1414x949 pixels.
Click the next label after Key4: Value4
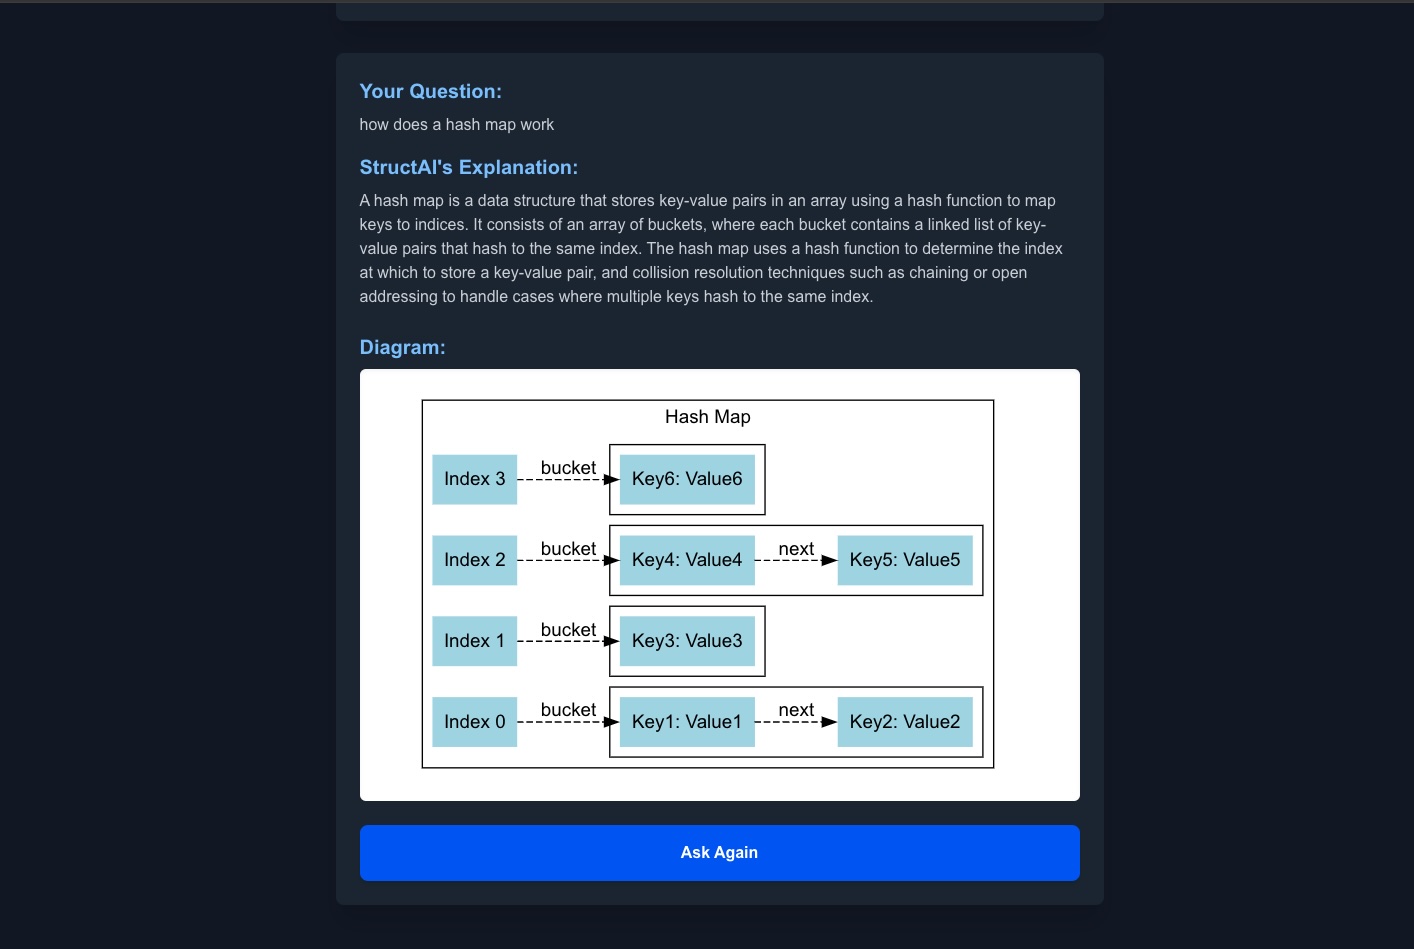tap(796, 549)
